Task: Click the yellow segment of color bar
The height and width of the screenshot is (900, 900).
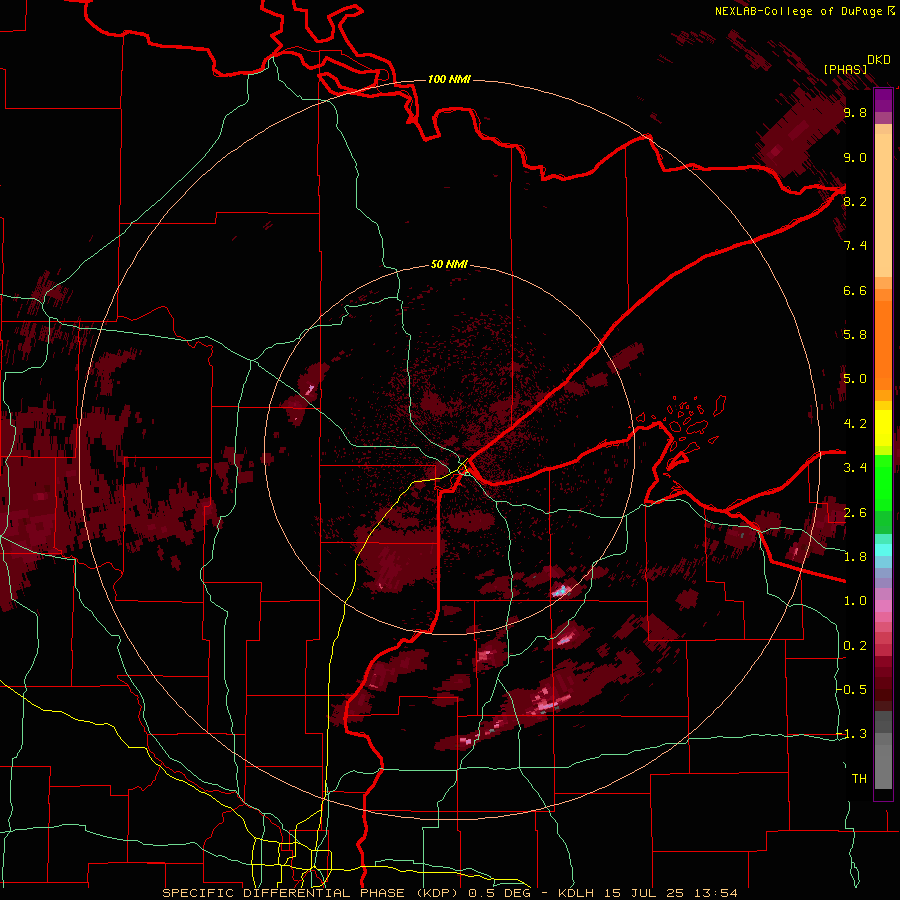Action: [x=883, y=428]
